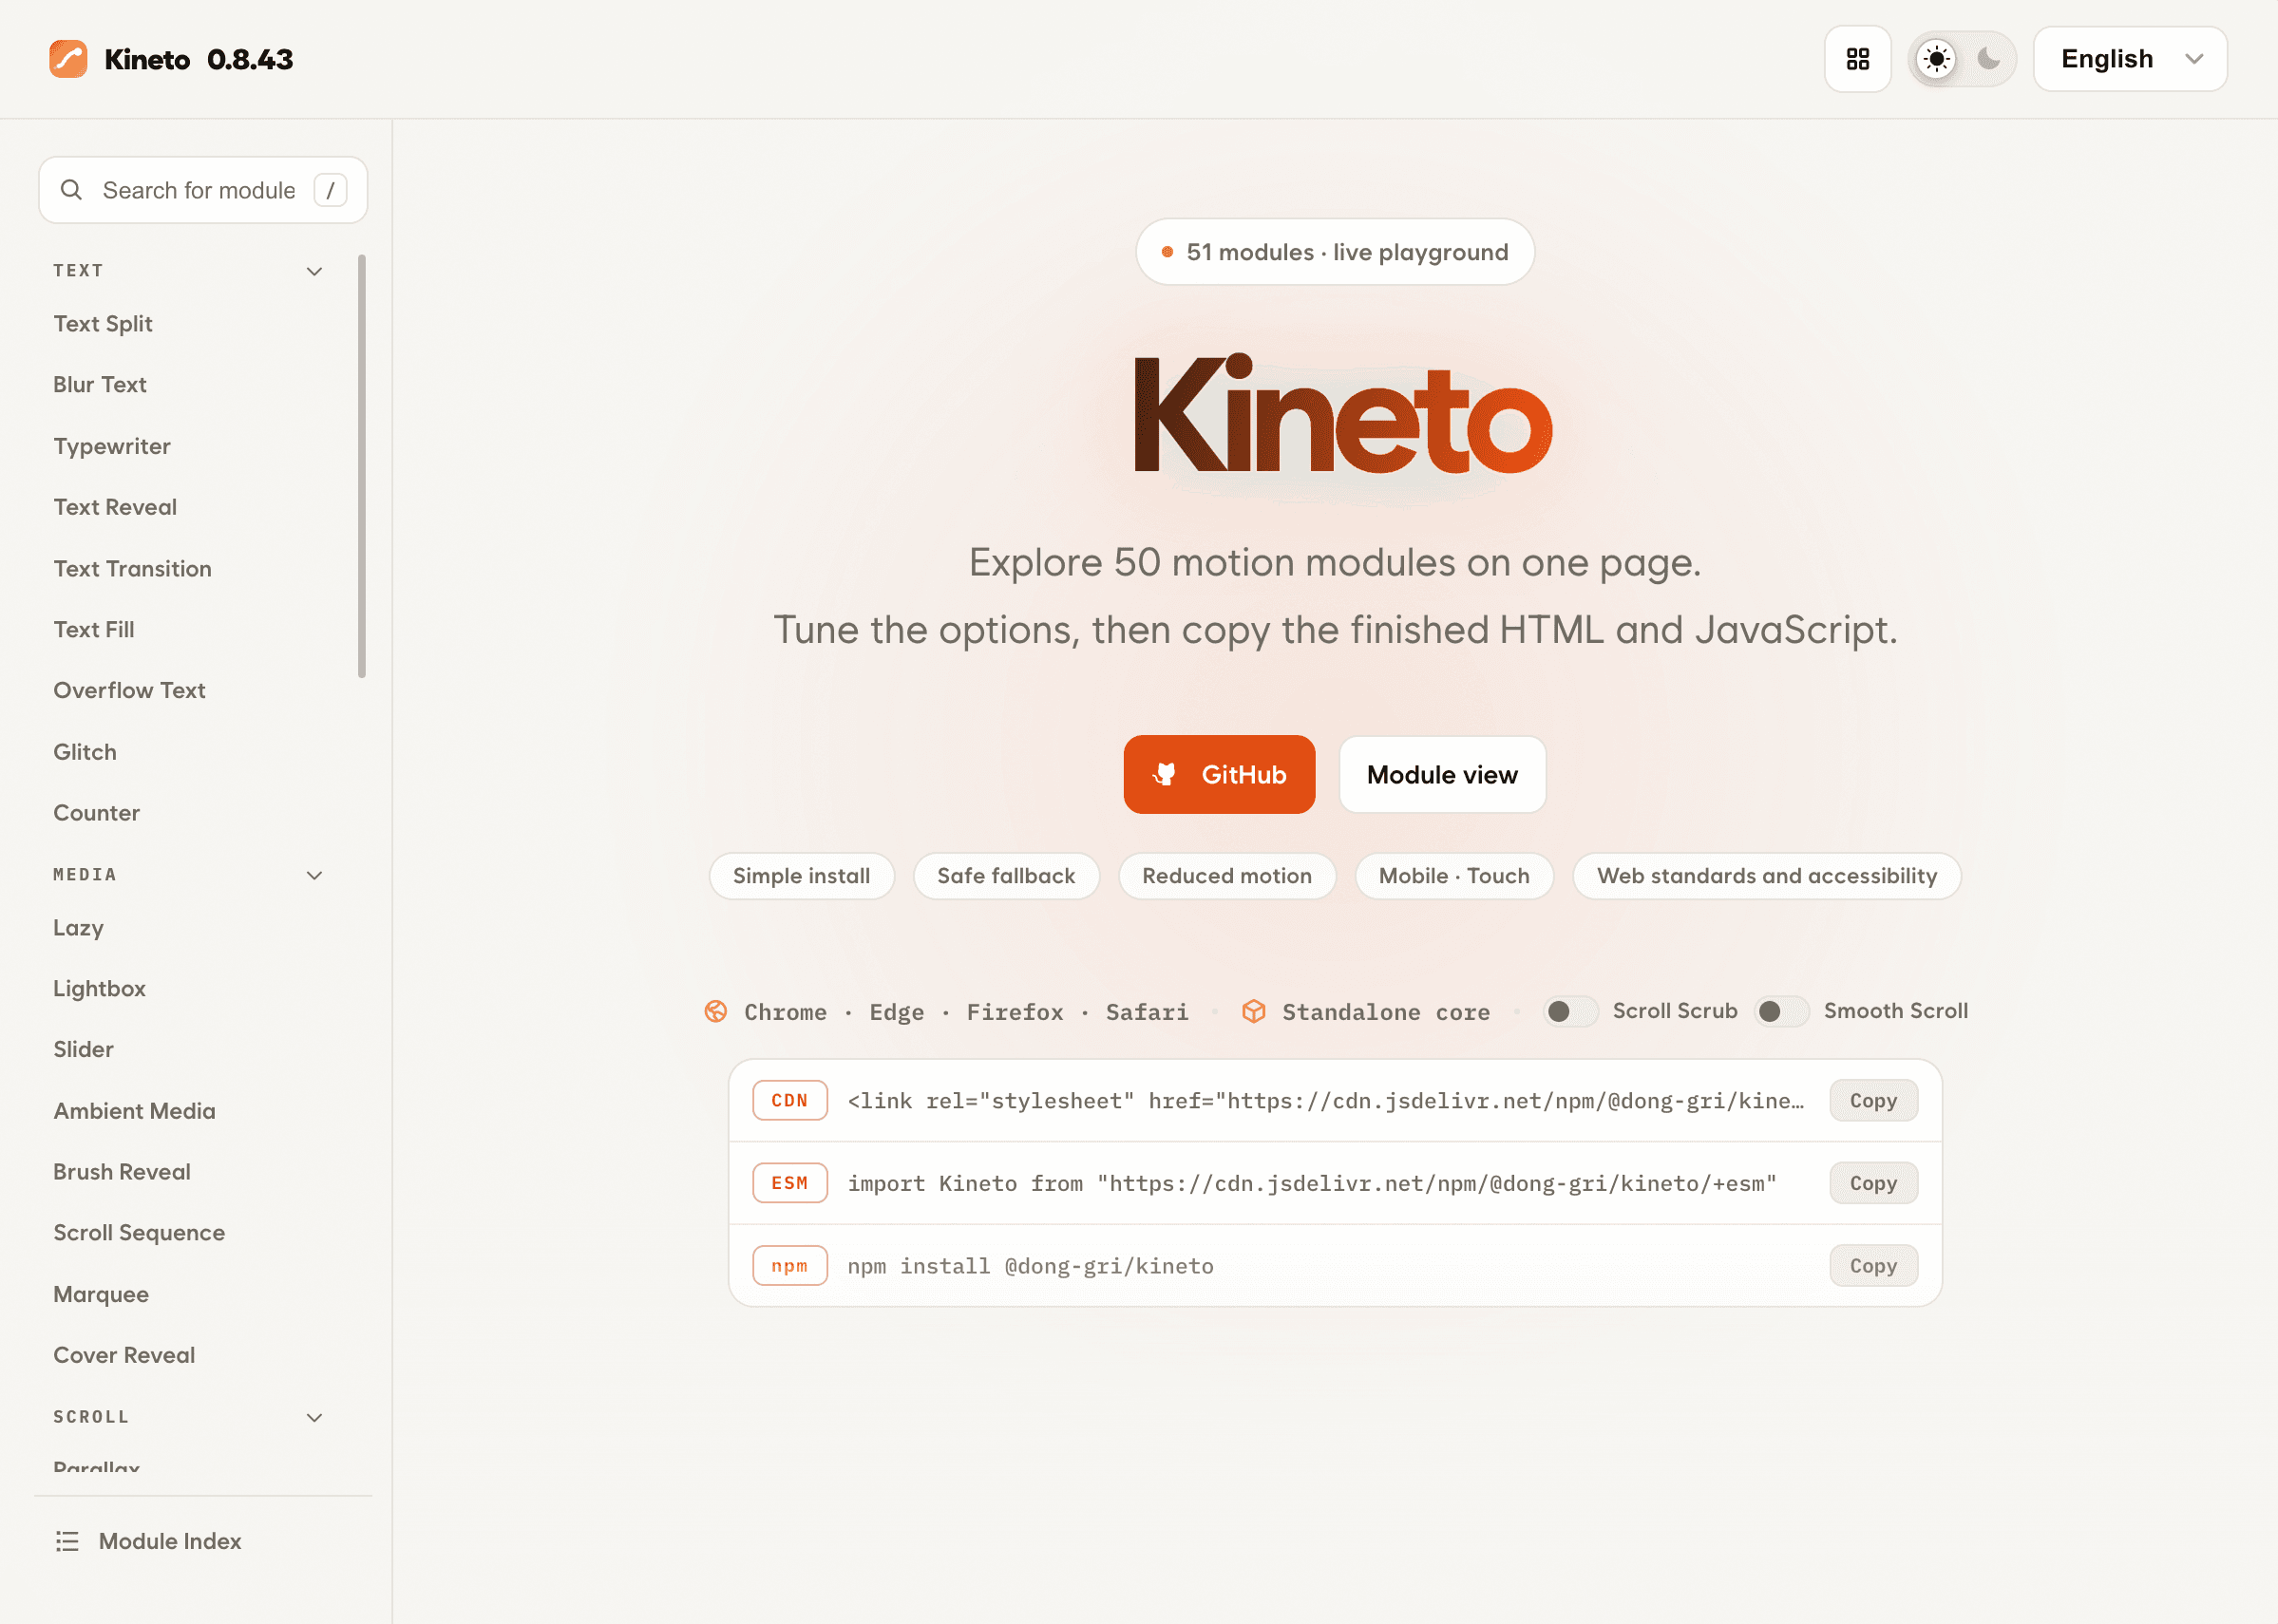Image resolution: width=2278 pixels, height=1624 pixels.
Task: Switch to light theme sun icon
Action: click(1936, 59)
